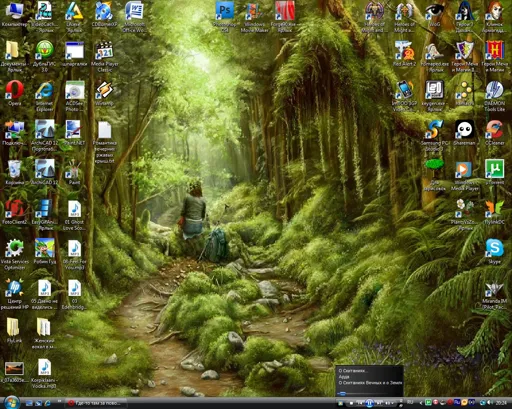Switch to the Opera taskbar window button

tap(97, 403)
